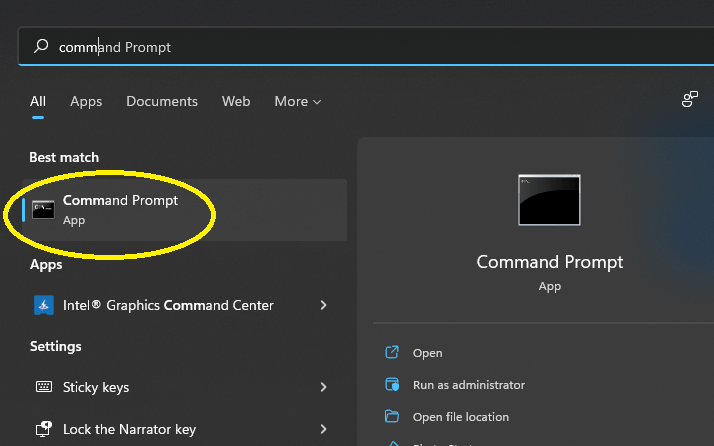Click the Intel Graphics Command Center icon
This screenshot has height=446, width=714.
pos(44,305)
